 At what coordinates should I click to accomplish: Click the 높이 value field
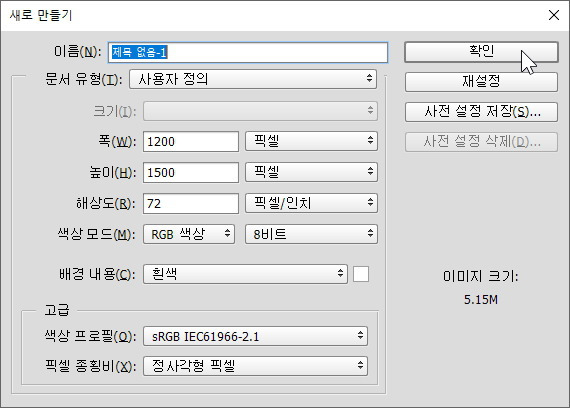(191, 172)
